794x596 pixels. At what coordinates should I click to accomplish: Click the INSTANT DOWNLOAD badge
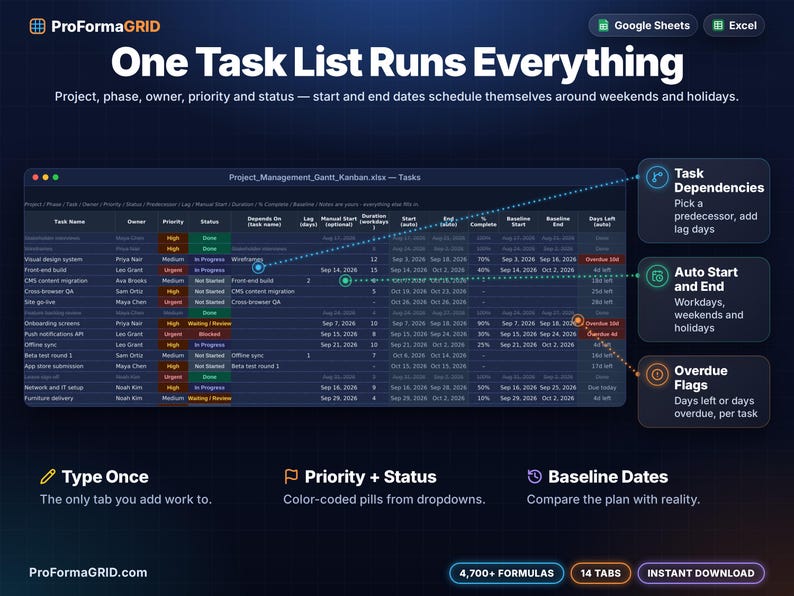pyautogui.click(x=701, y=573)
